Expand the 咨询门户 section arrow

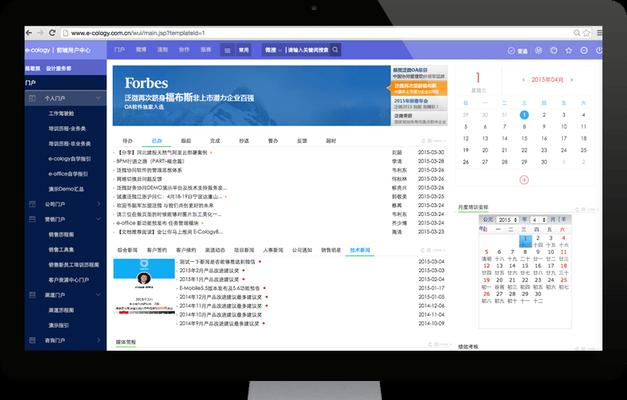[x=99, y=340]
